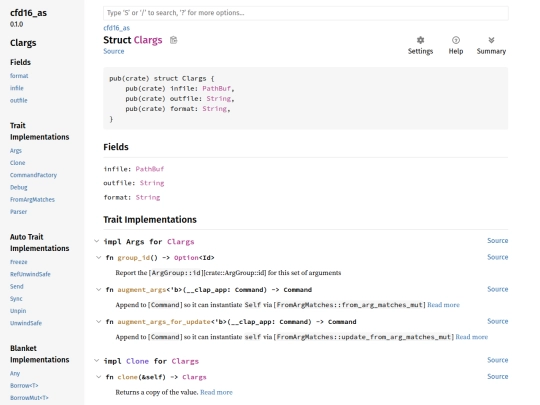Collapse the impl Clone for Clargs section
The image size is (540, 405).
[x=97, y=361]
